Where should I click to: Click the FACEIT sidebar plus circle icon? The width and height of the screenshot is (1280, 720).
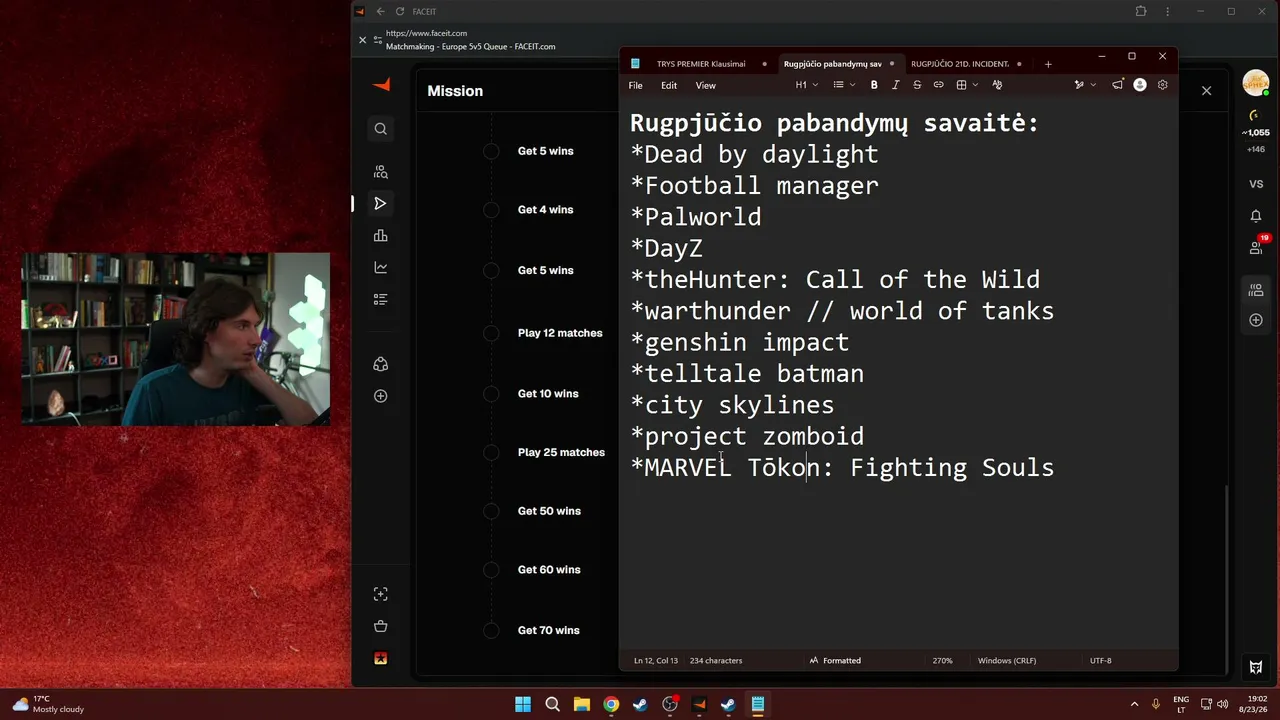pyautogui.click(x=380, y=396)
